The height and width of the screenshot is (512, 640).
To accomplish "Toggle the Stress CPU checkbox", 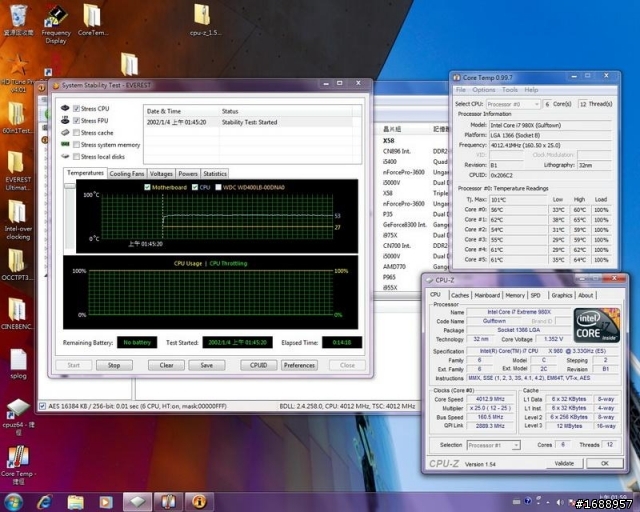I will click(x=76, y=109).
